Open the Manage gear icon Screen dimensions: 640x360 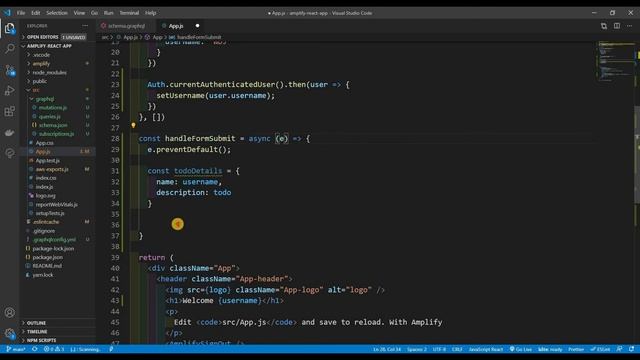[x=9, y=333]
